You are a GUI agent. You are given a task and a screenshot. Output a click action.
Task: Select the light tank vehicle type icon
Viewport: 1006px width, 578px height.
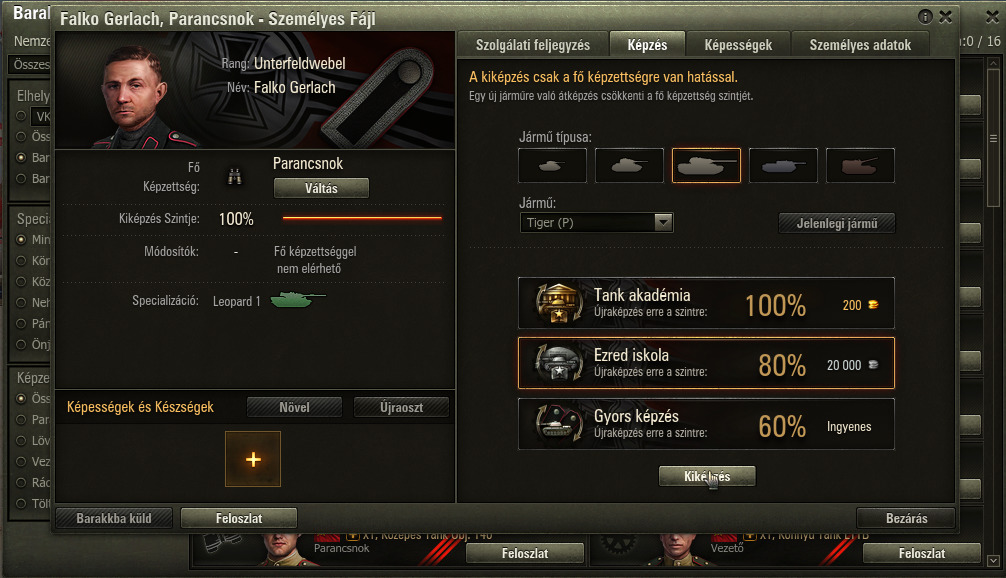click(x=552, y=166)
